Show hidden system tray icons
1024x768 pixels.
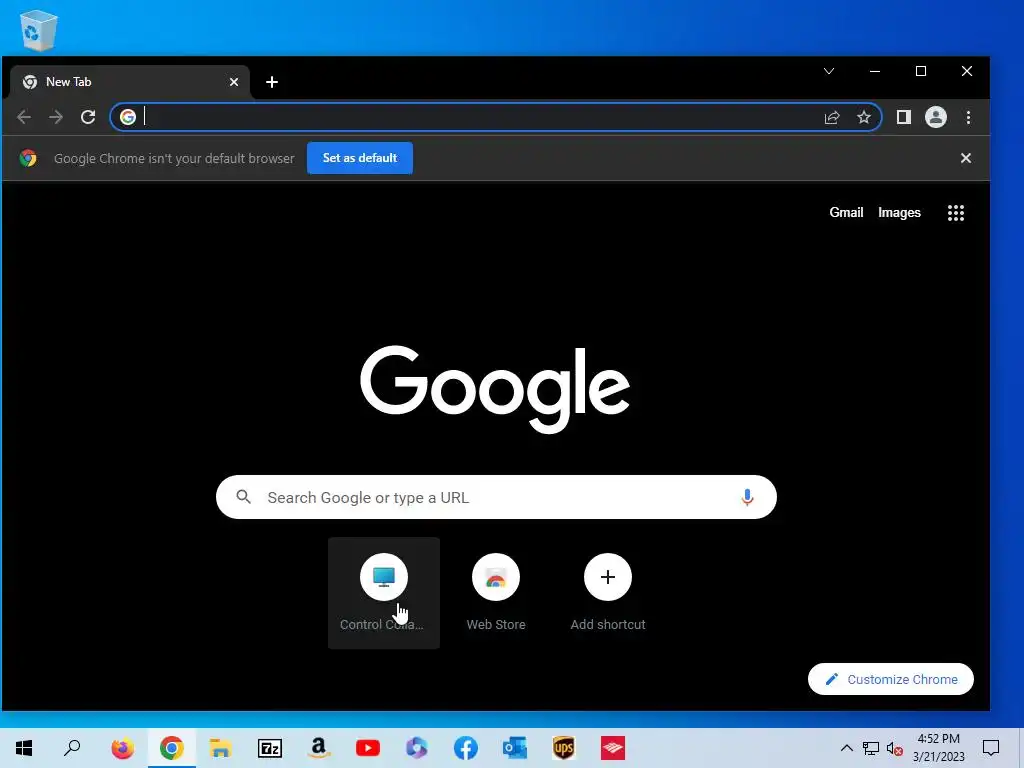(846, 748)
